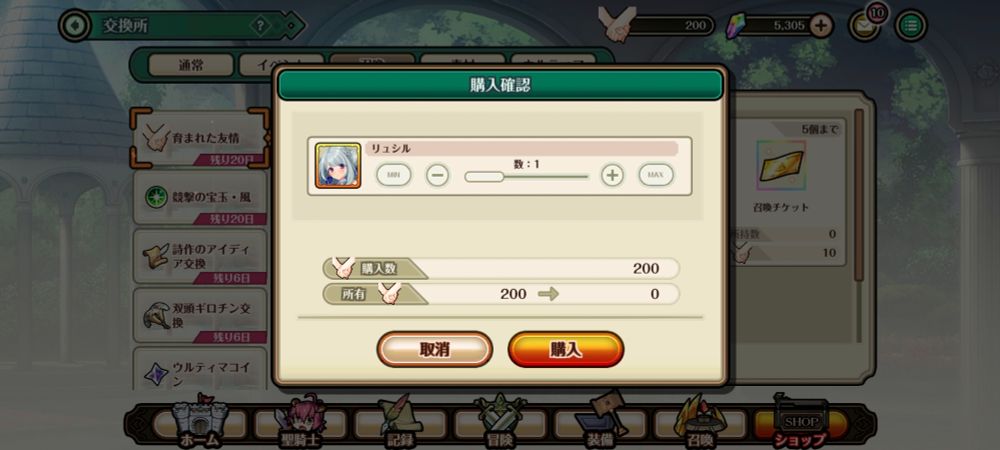Go back using the 交換所 arrow icon
Viewport: 1000px width, 450px height.
click(75, 25)
